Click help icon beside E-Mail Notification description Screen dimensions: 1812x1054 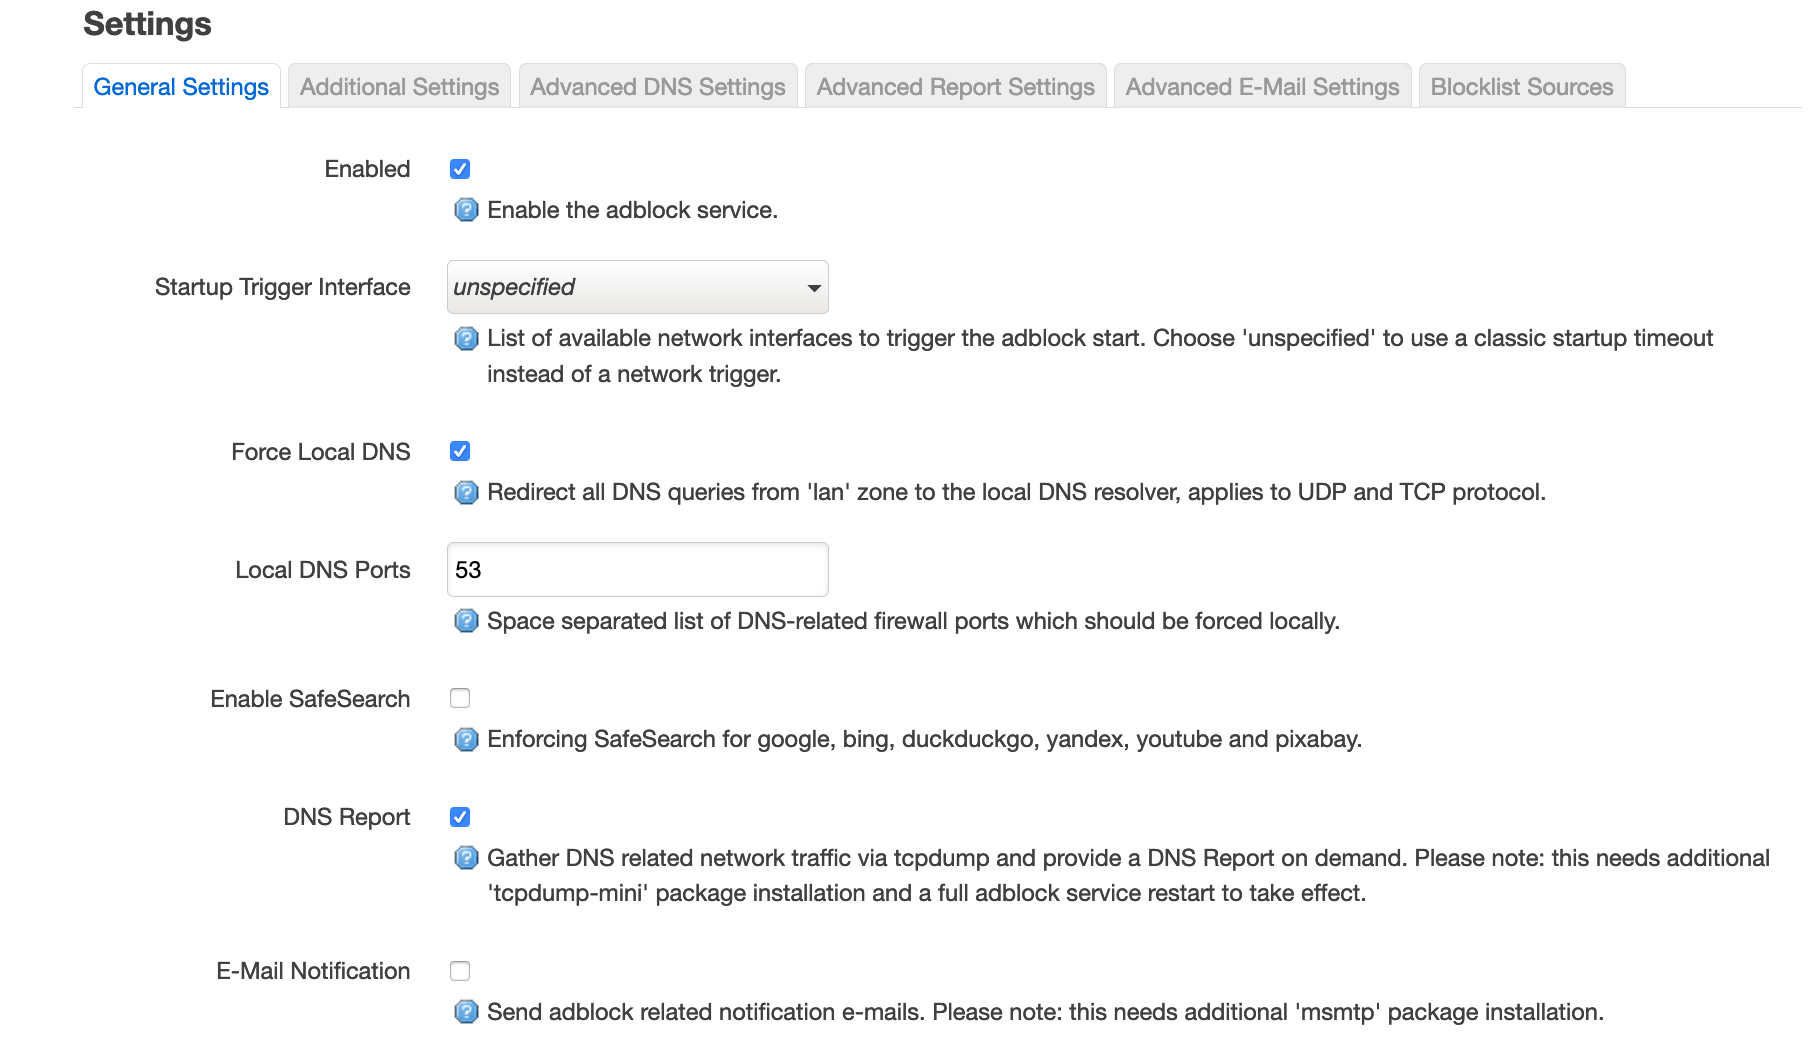tap(466, 1012)
